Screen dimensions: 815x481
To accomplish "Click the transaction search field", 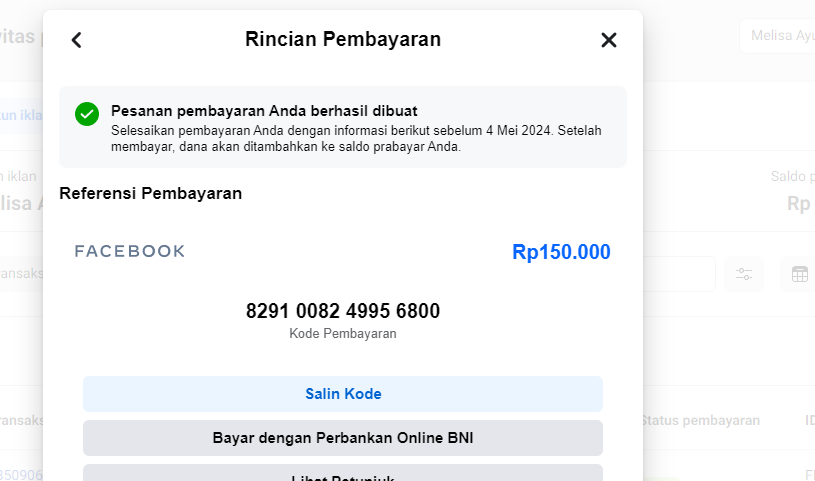I will tap(22, 273).
